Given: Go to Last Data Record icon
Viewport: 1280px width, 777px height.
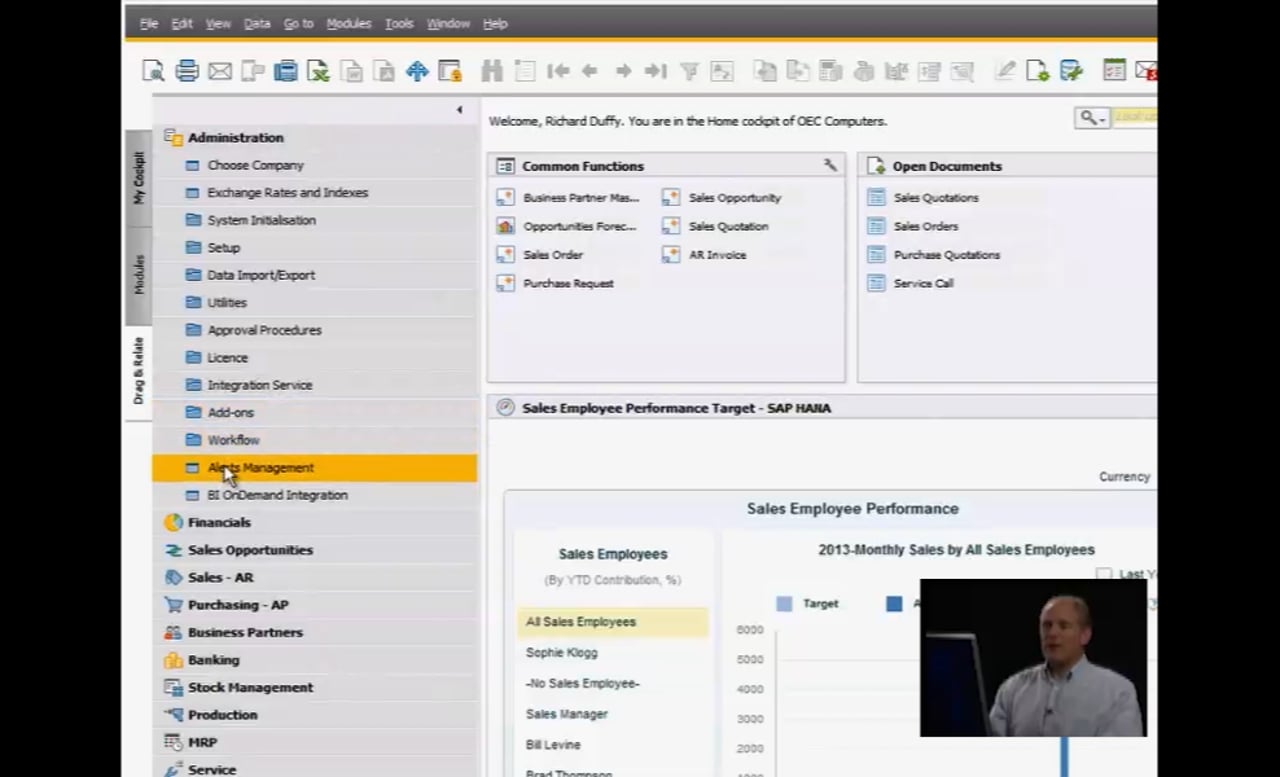Looking at the screenshot, I should pyautogui.click(x=656, y=70).
